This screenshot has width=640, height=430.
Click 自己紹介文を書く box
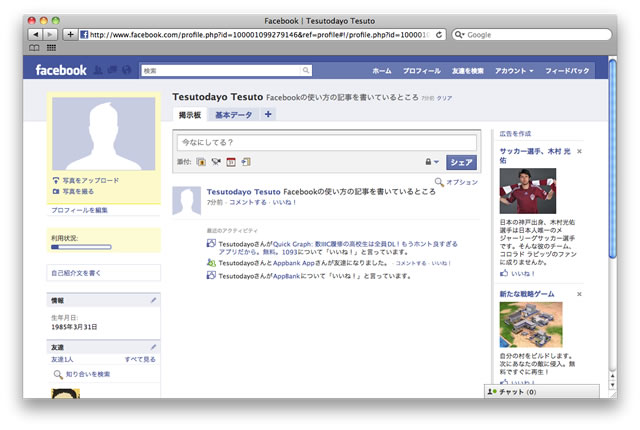click(x=104, y=273)
